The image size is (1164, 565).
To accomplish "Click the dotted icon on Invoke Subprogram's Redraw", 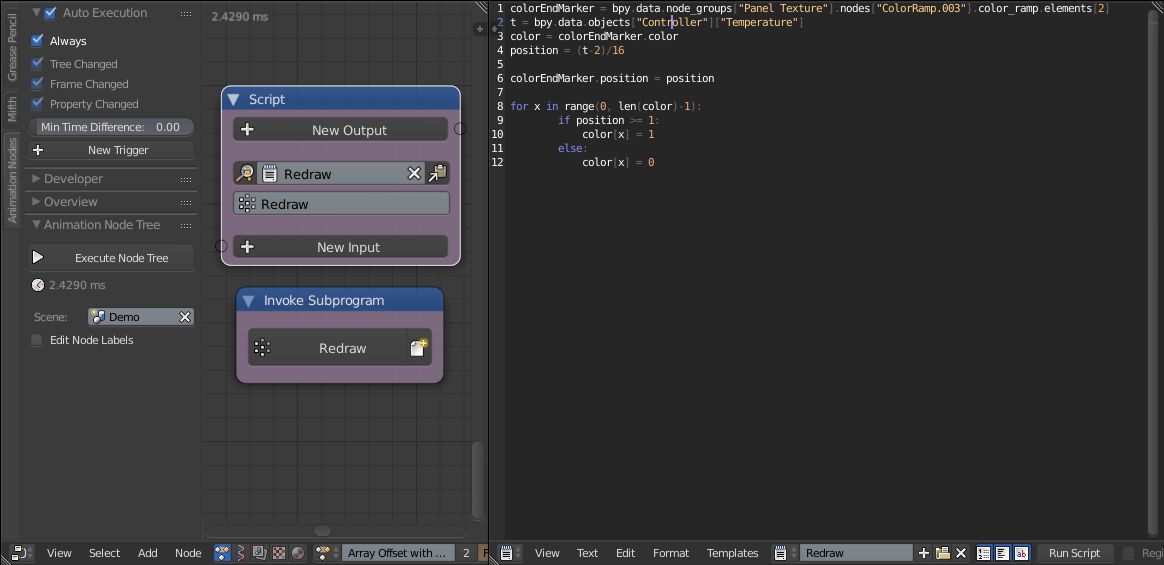I will click(262, 347).
